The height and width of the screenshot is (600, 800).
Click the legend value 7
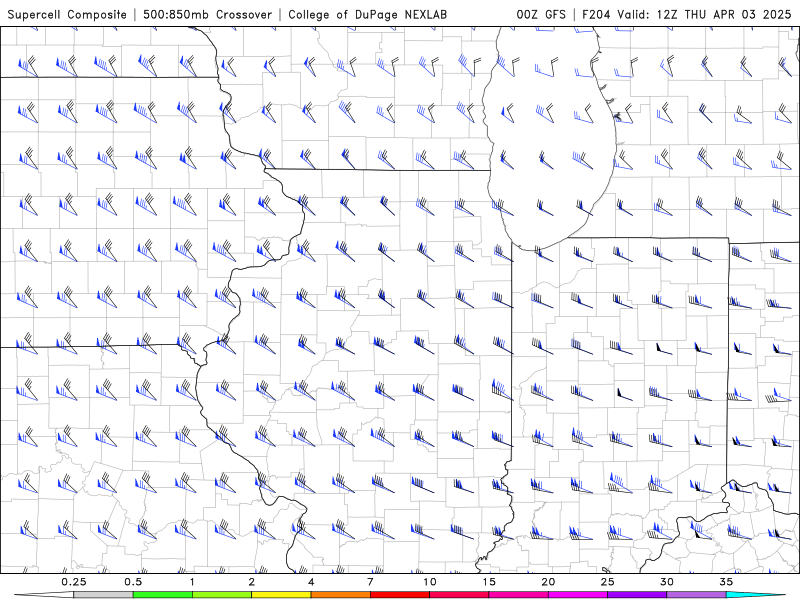(x=370, y=582)
